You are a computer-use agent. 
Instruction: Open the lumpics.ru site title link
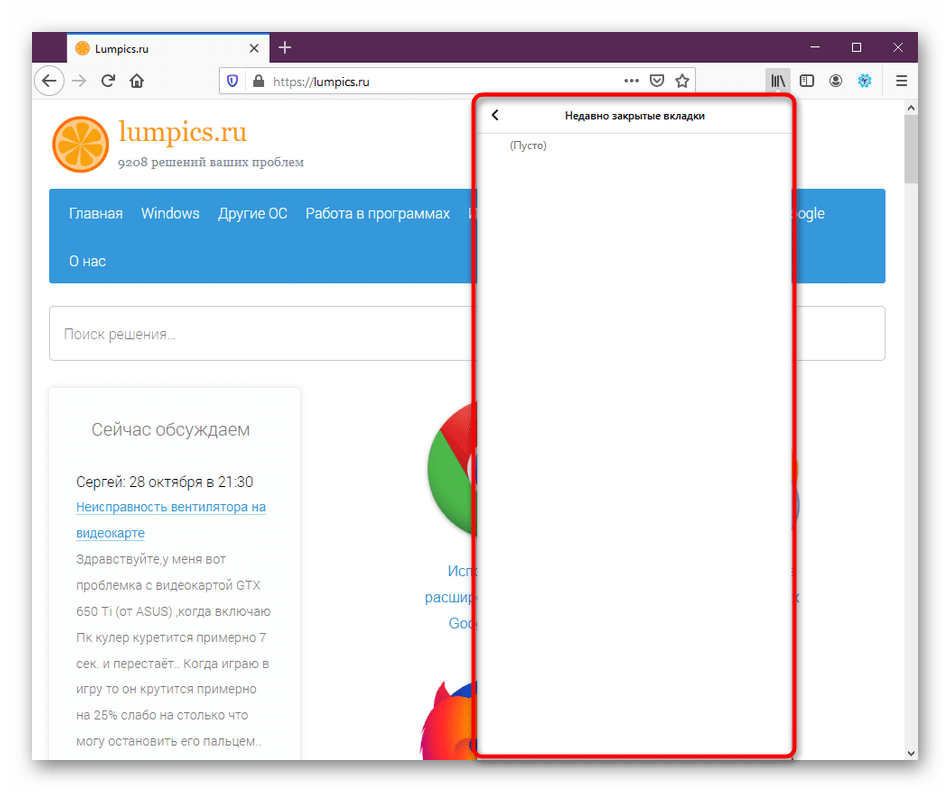[x=182, y=131]
